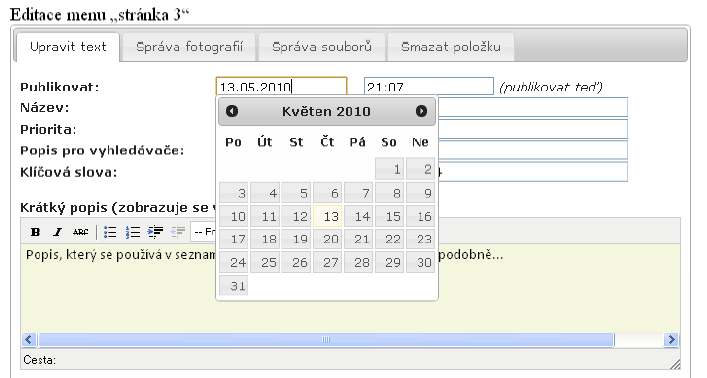Viewport: 707px width, 378px height.
Task: Click the editor resize handle corner
Action: coord(675,364)
